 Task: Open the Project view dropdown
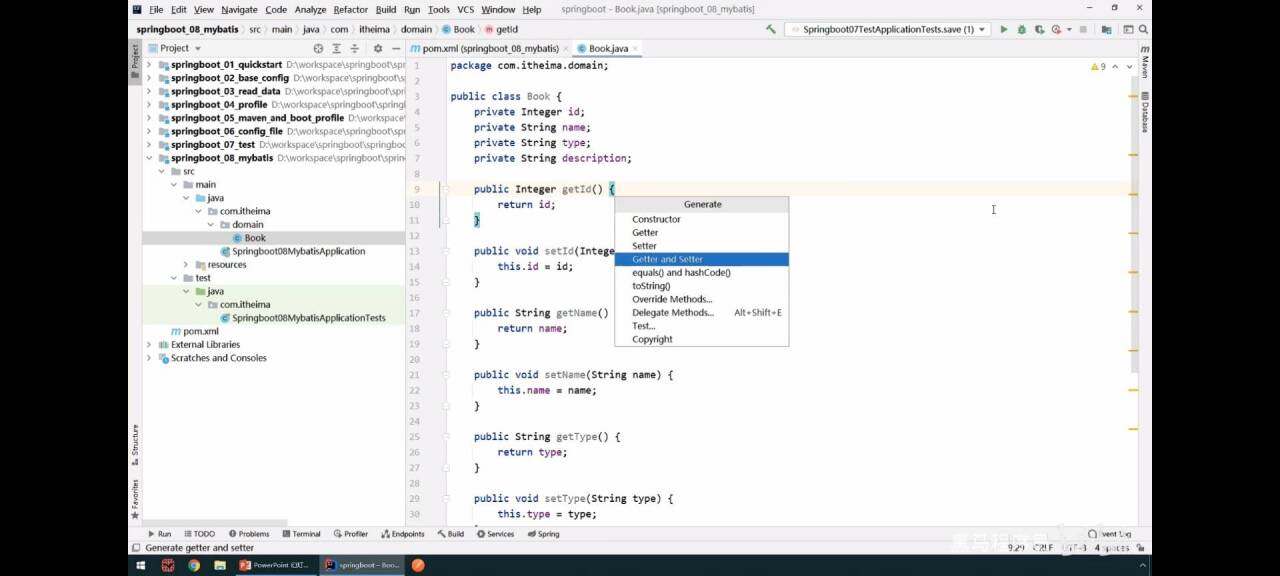tap(174, 48)
